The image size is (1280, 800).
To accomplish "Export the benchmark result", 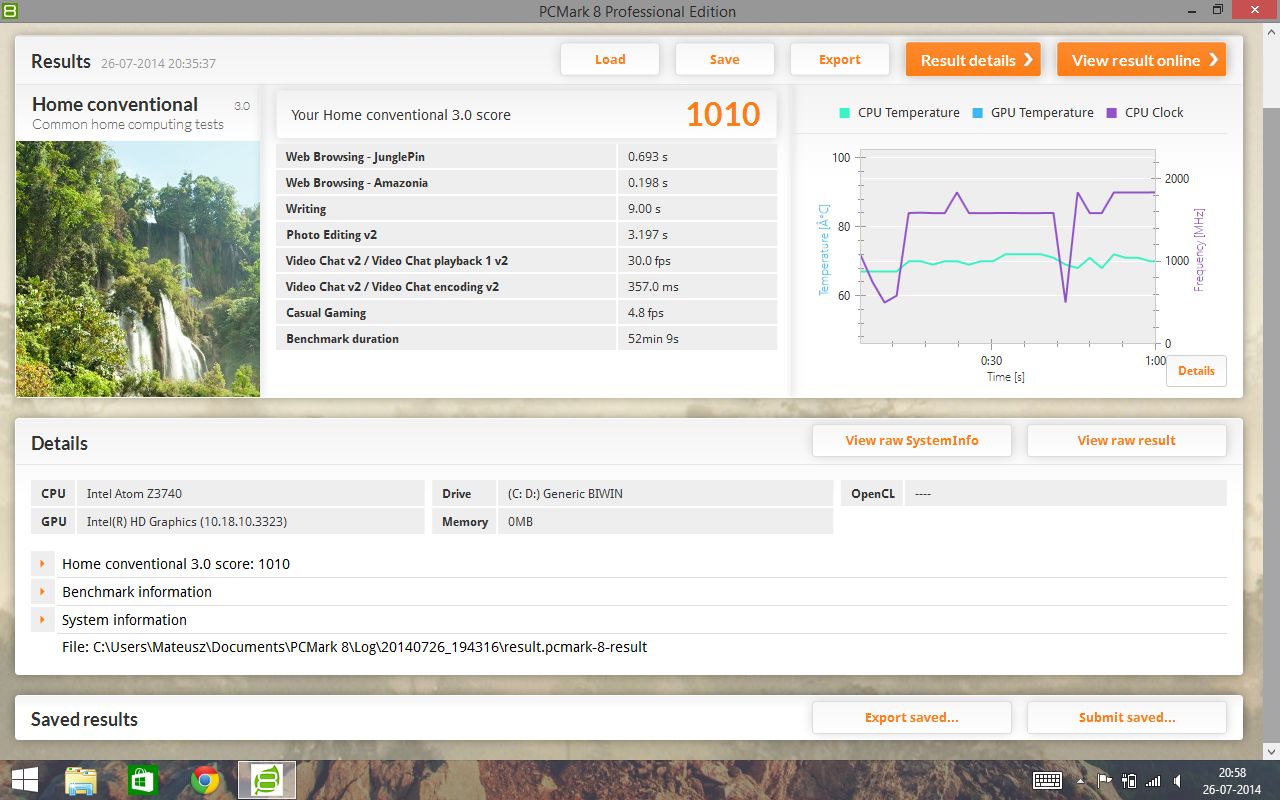I will [840, 59].
